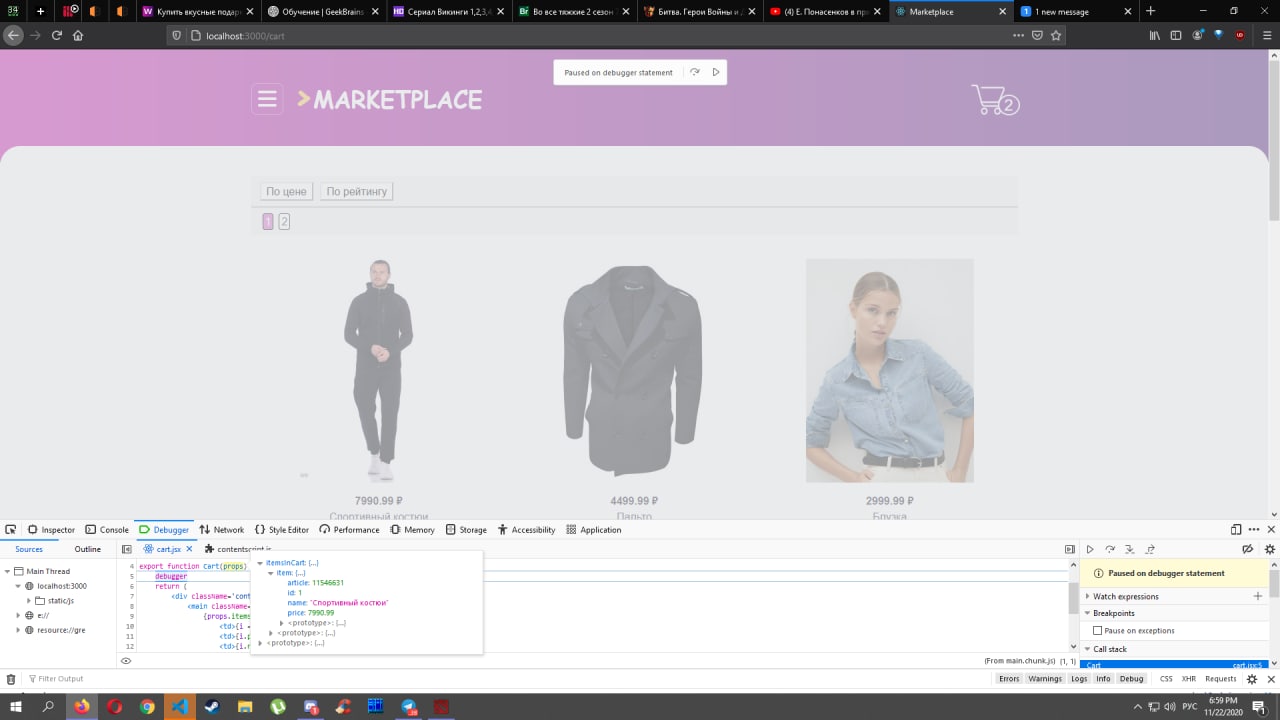Toggle the XHR console filter
The width and height of the screenshot is (1280, 720).
[1189, 679]
